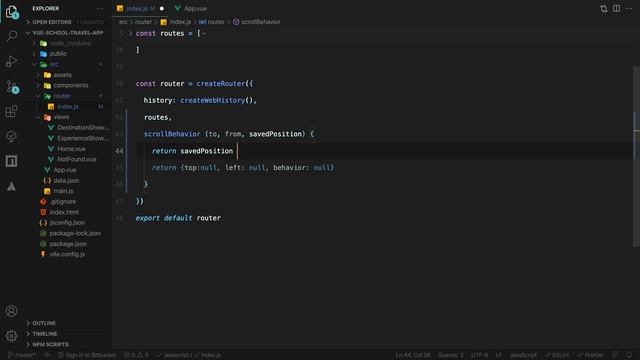Screen dimensions: 640x360
Task: Click the sync changes icon in status bar
Action: [47, 355]
